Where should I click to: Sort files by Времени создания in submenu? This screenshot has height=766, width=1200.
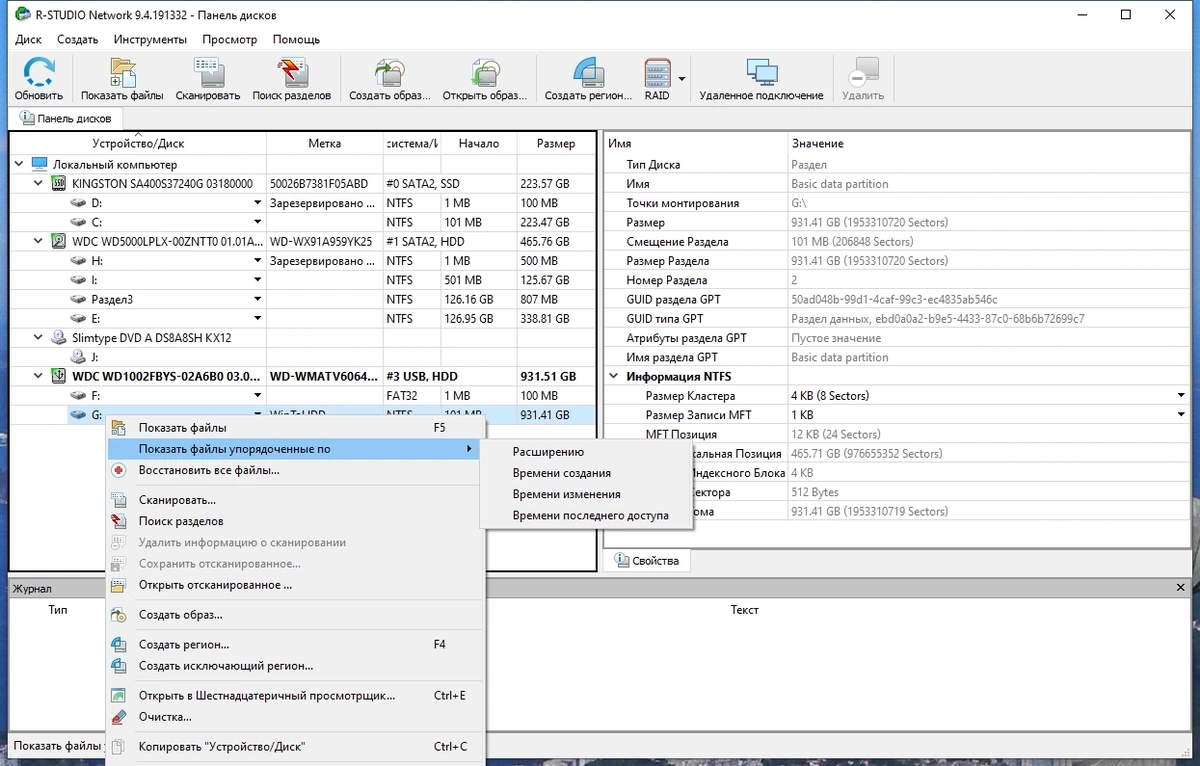[588, 473]
